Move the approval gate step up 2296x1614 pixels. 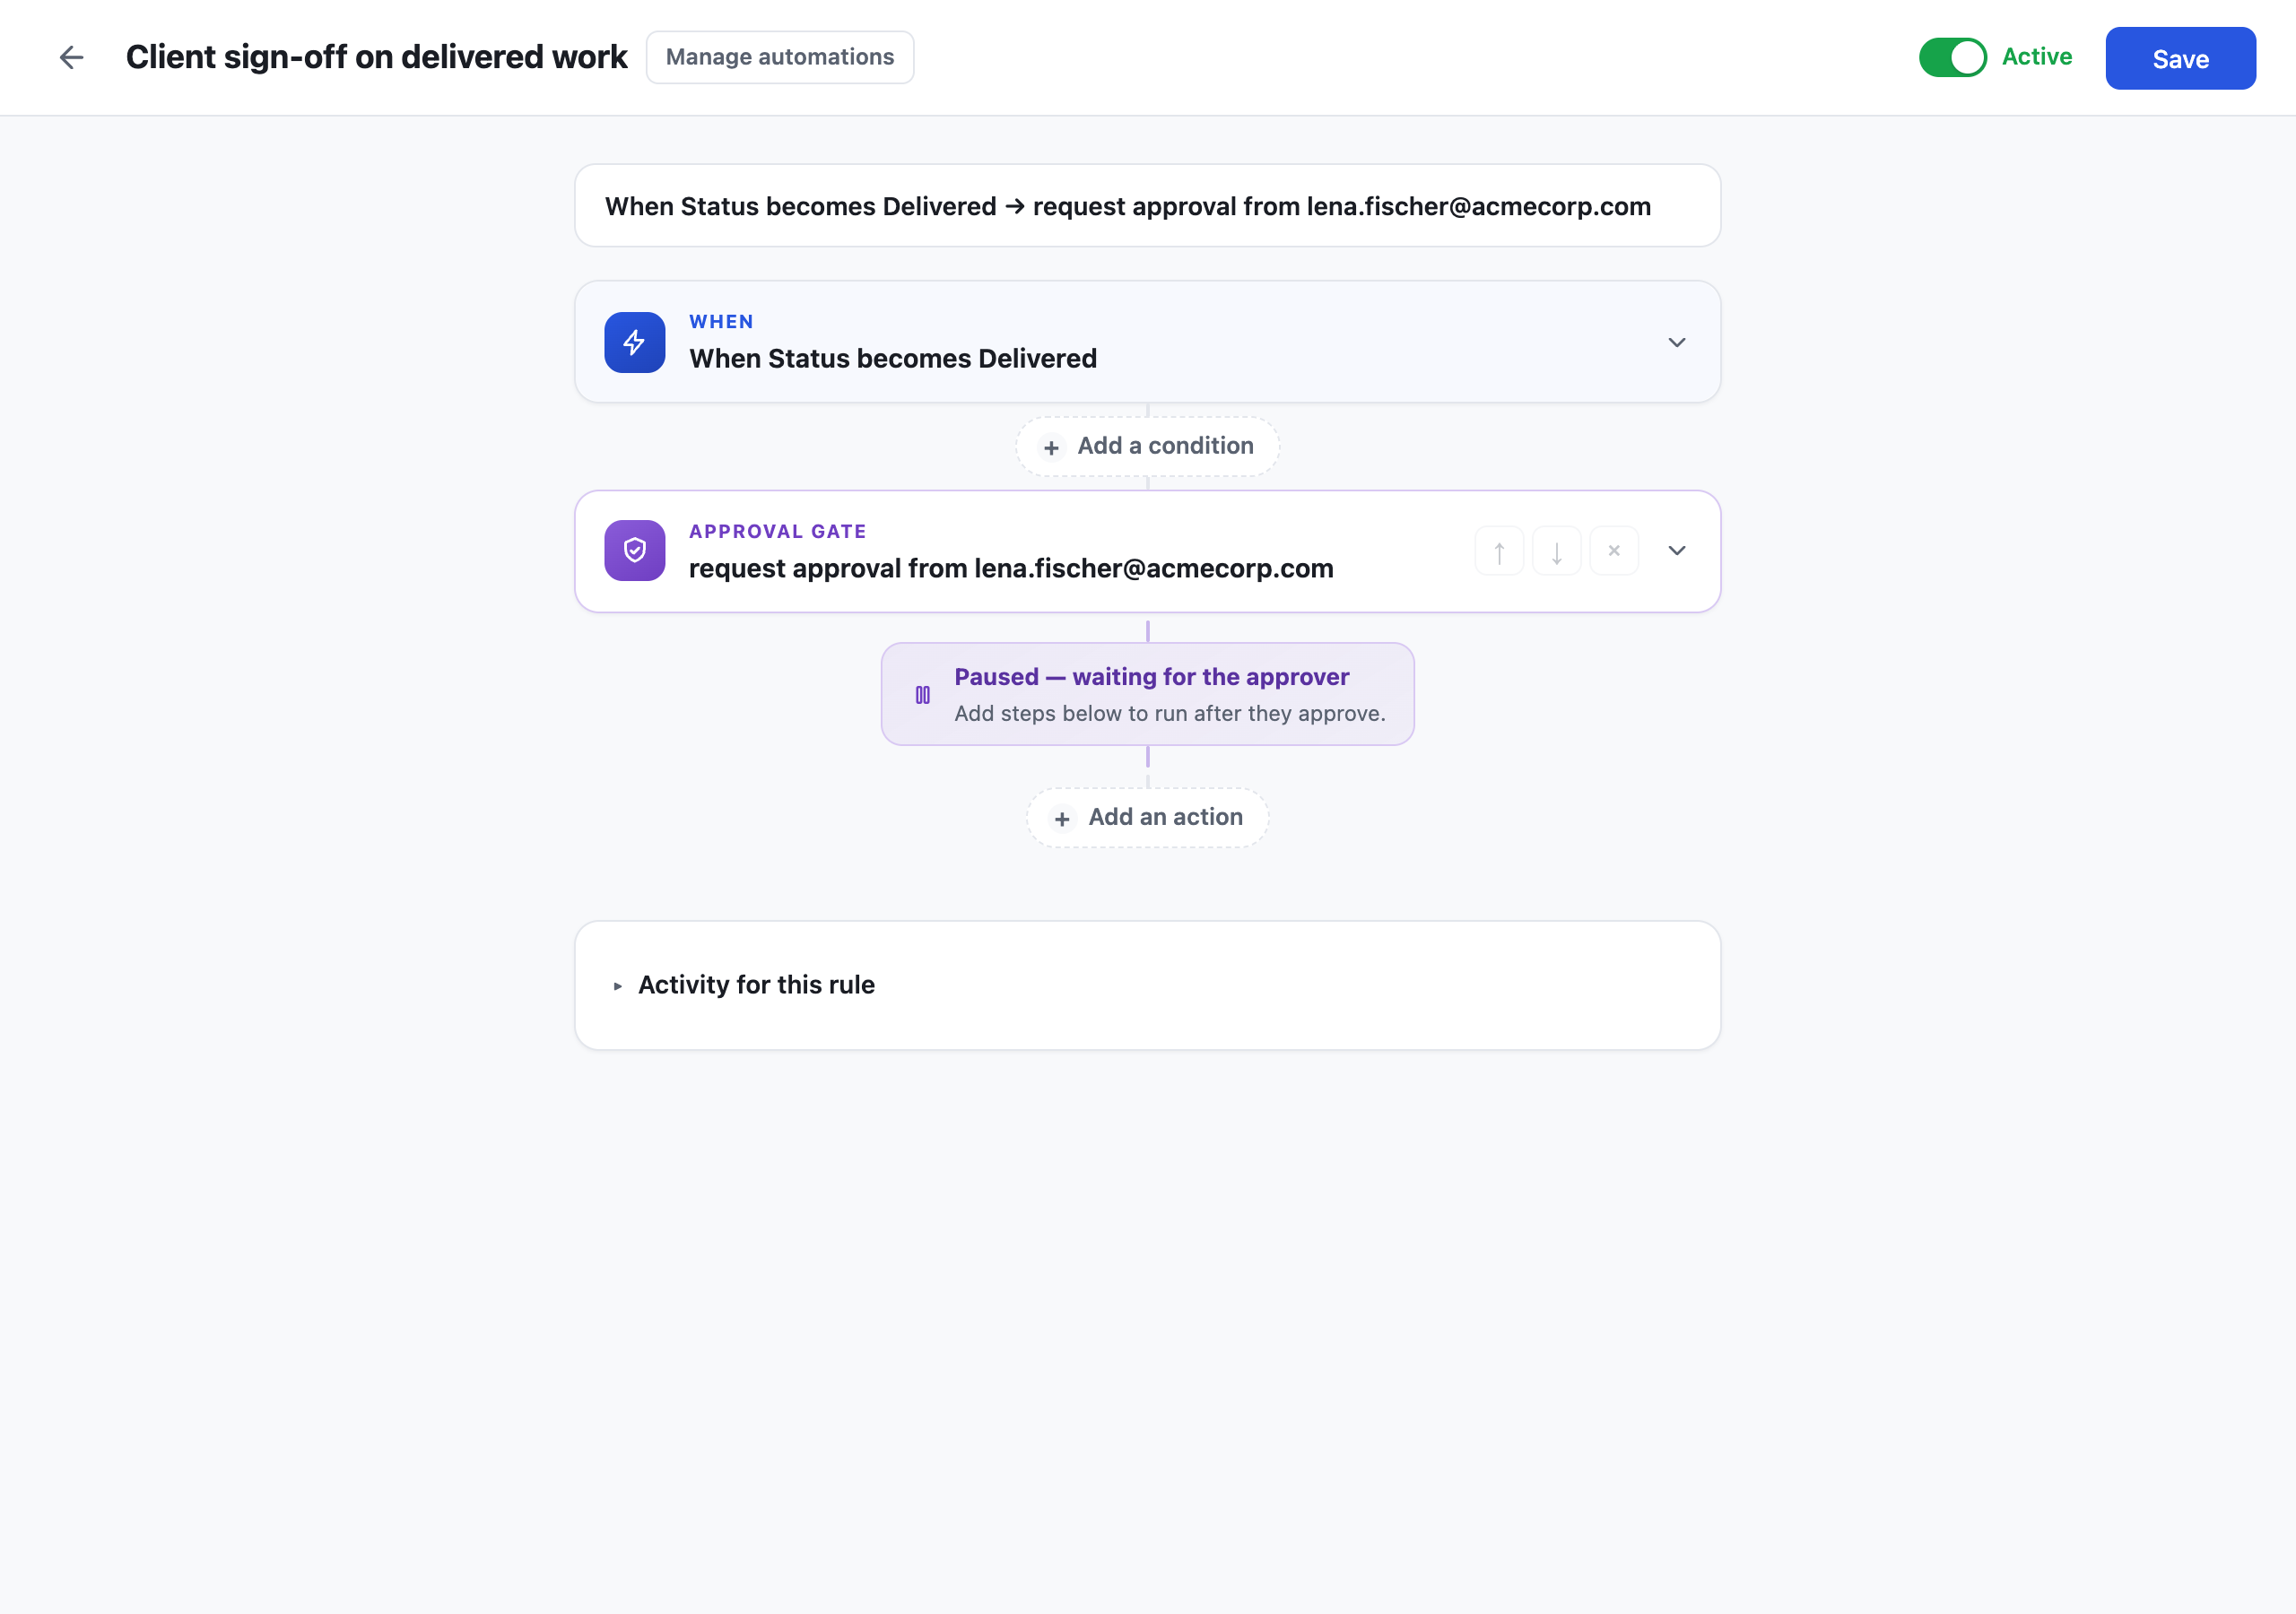coord(1499,551)
